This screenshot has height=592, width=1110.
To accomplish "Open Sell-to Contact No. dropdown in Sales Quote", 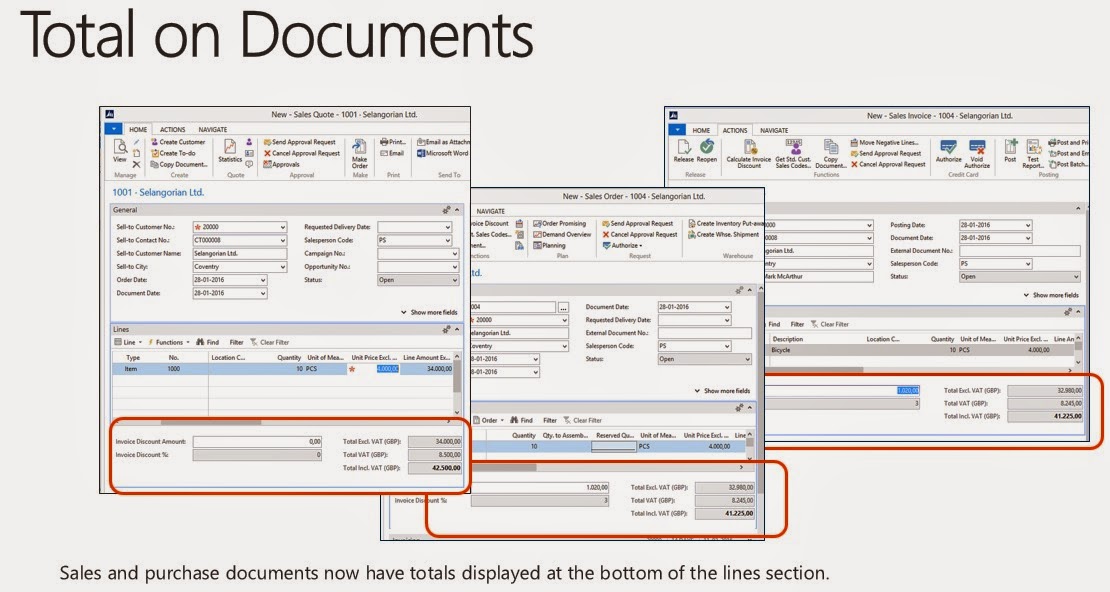I will [x=282, y=241].
